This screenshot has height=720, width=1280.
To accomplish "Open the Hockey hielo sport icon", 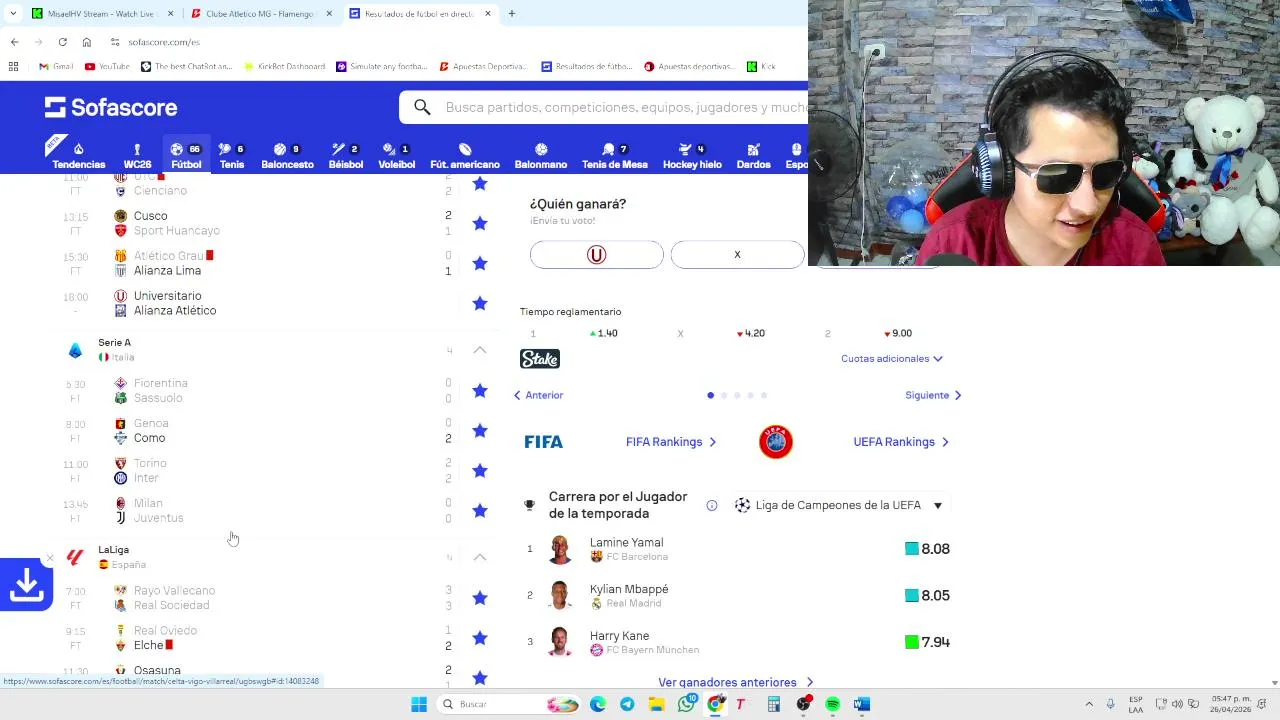I will coord(692,156).
